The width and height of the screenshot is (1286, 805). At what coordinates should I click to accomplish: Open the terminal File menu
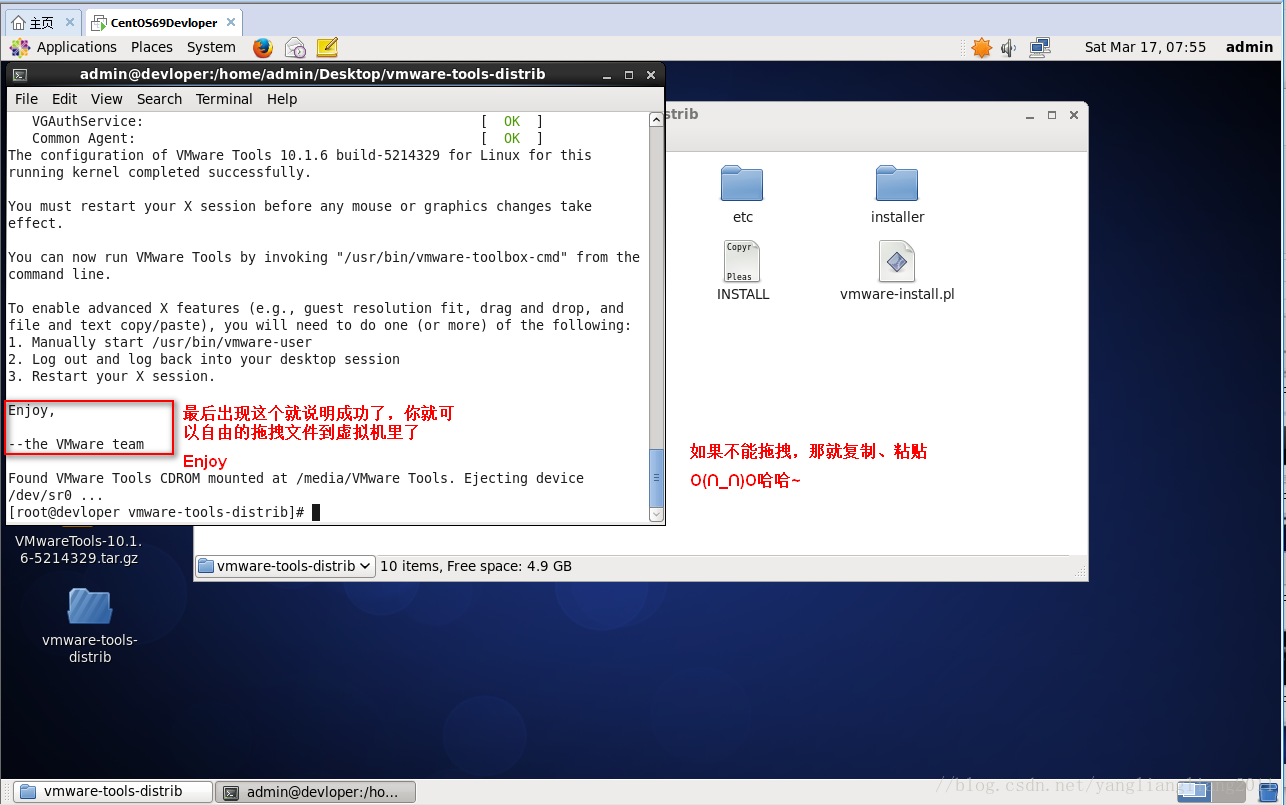(27, 99)
